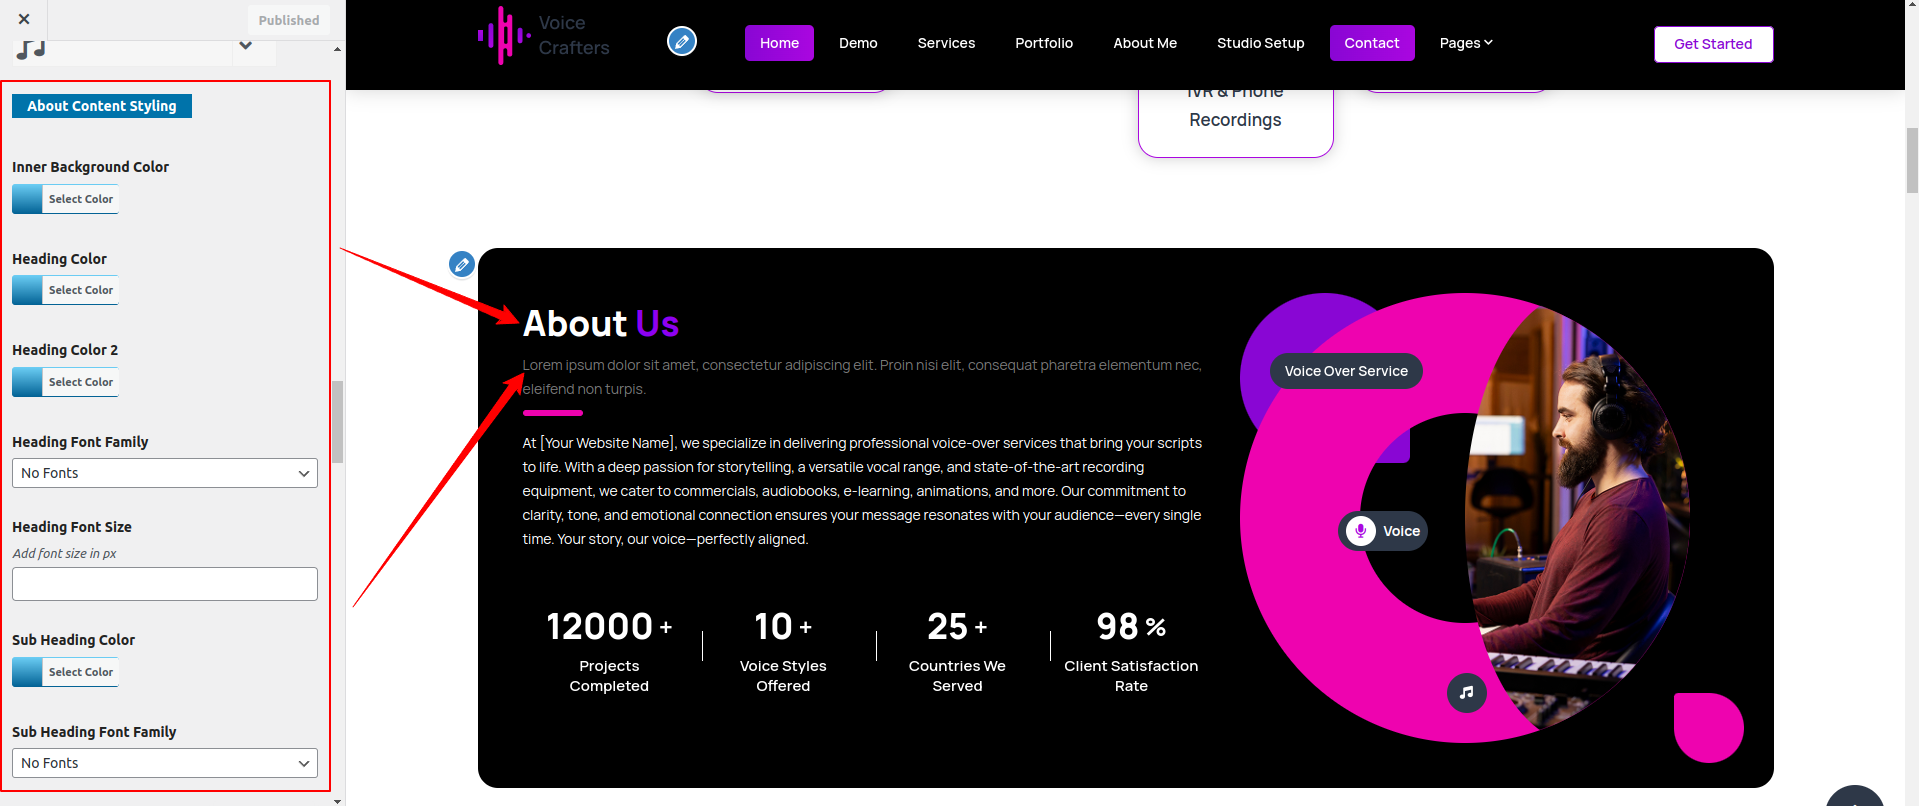The width and height of the screenshot is (1919, 806).
Task: Click the music note circle icon on the image
Action: point(1466,692)
